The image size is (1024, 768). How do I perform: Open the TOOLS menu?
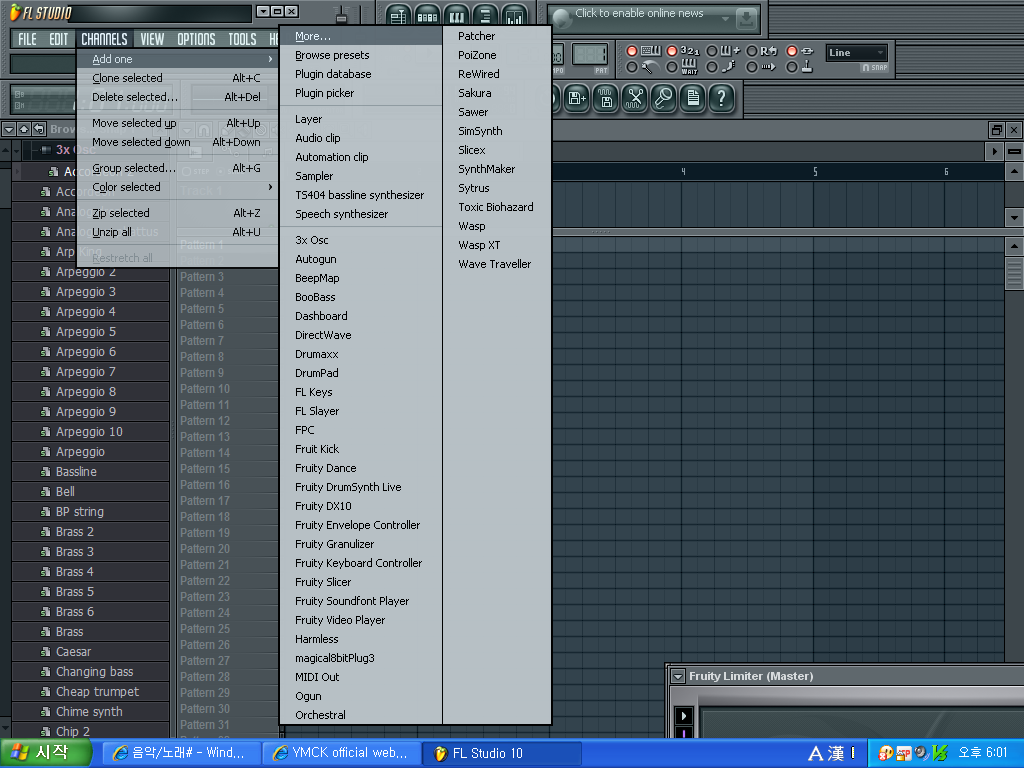(242, 39)
